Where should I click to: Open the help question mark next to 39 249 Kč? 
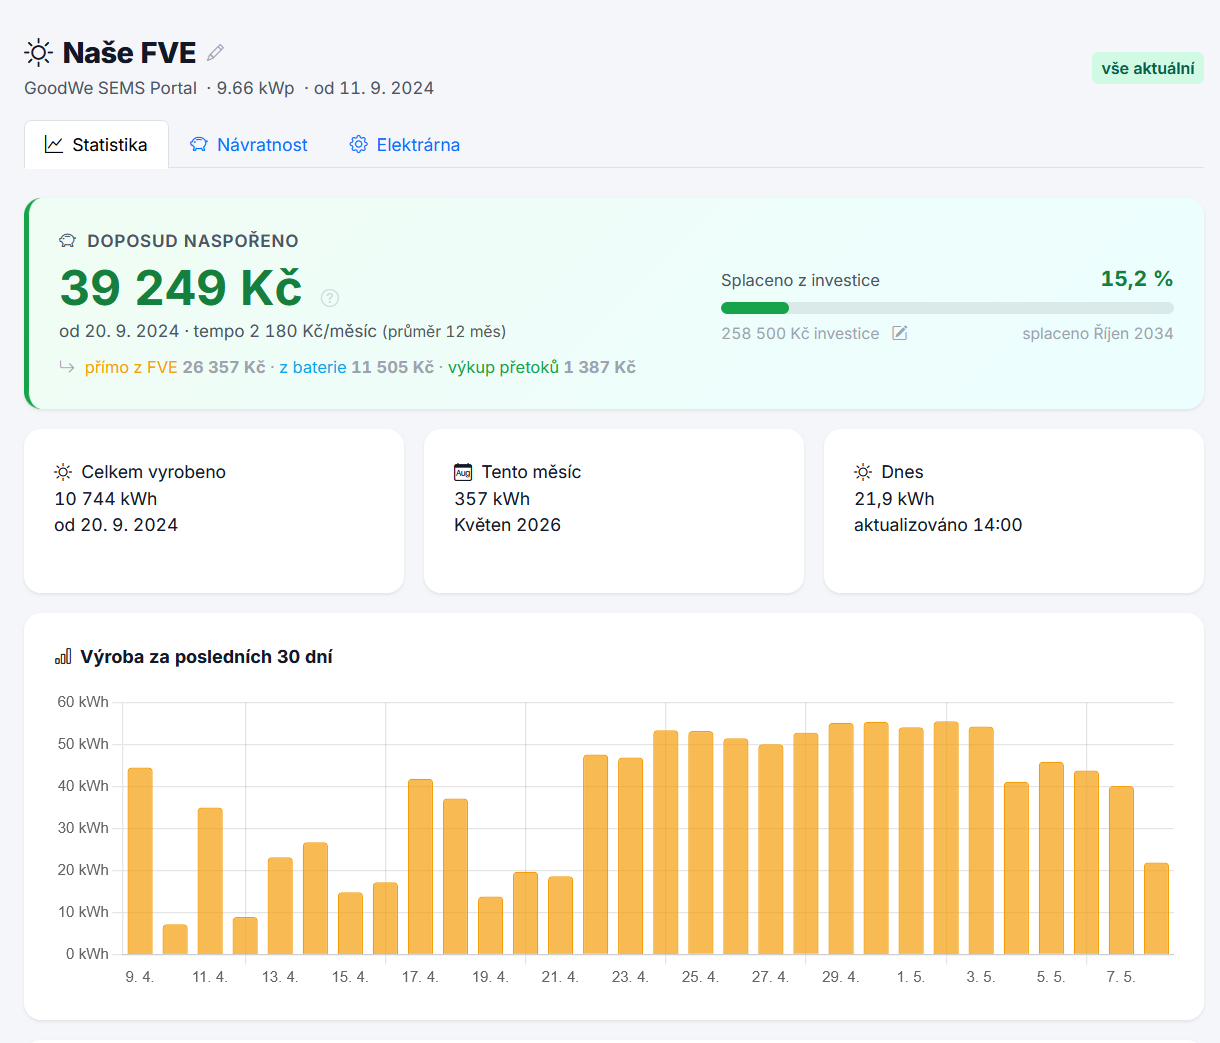[330, 297]
